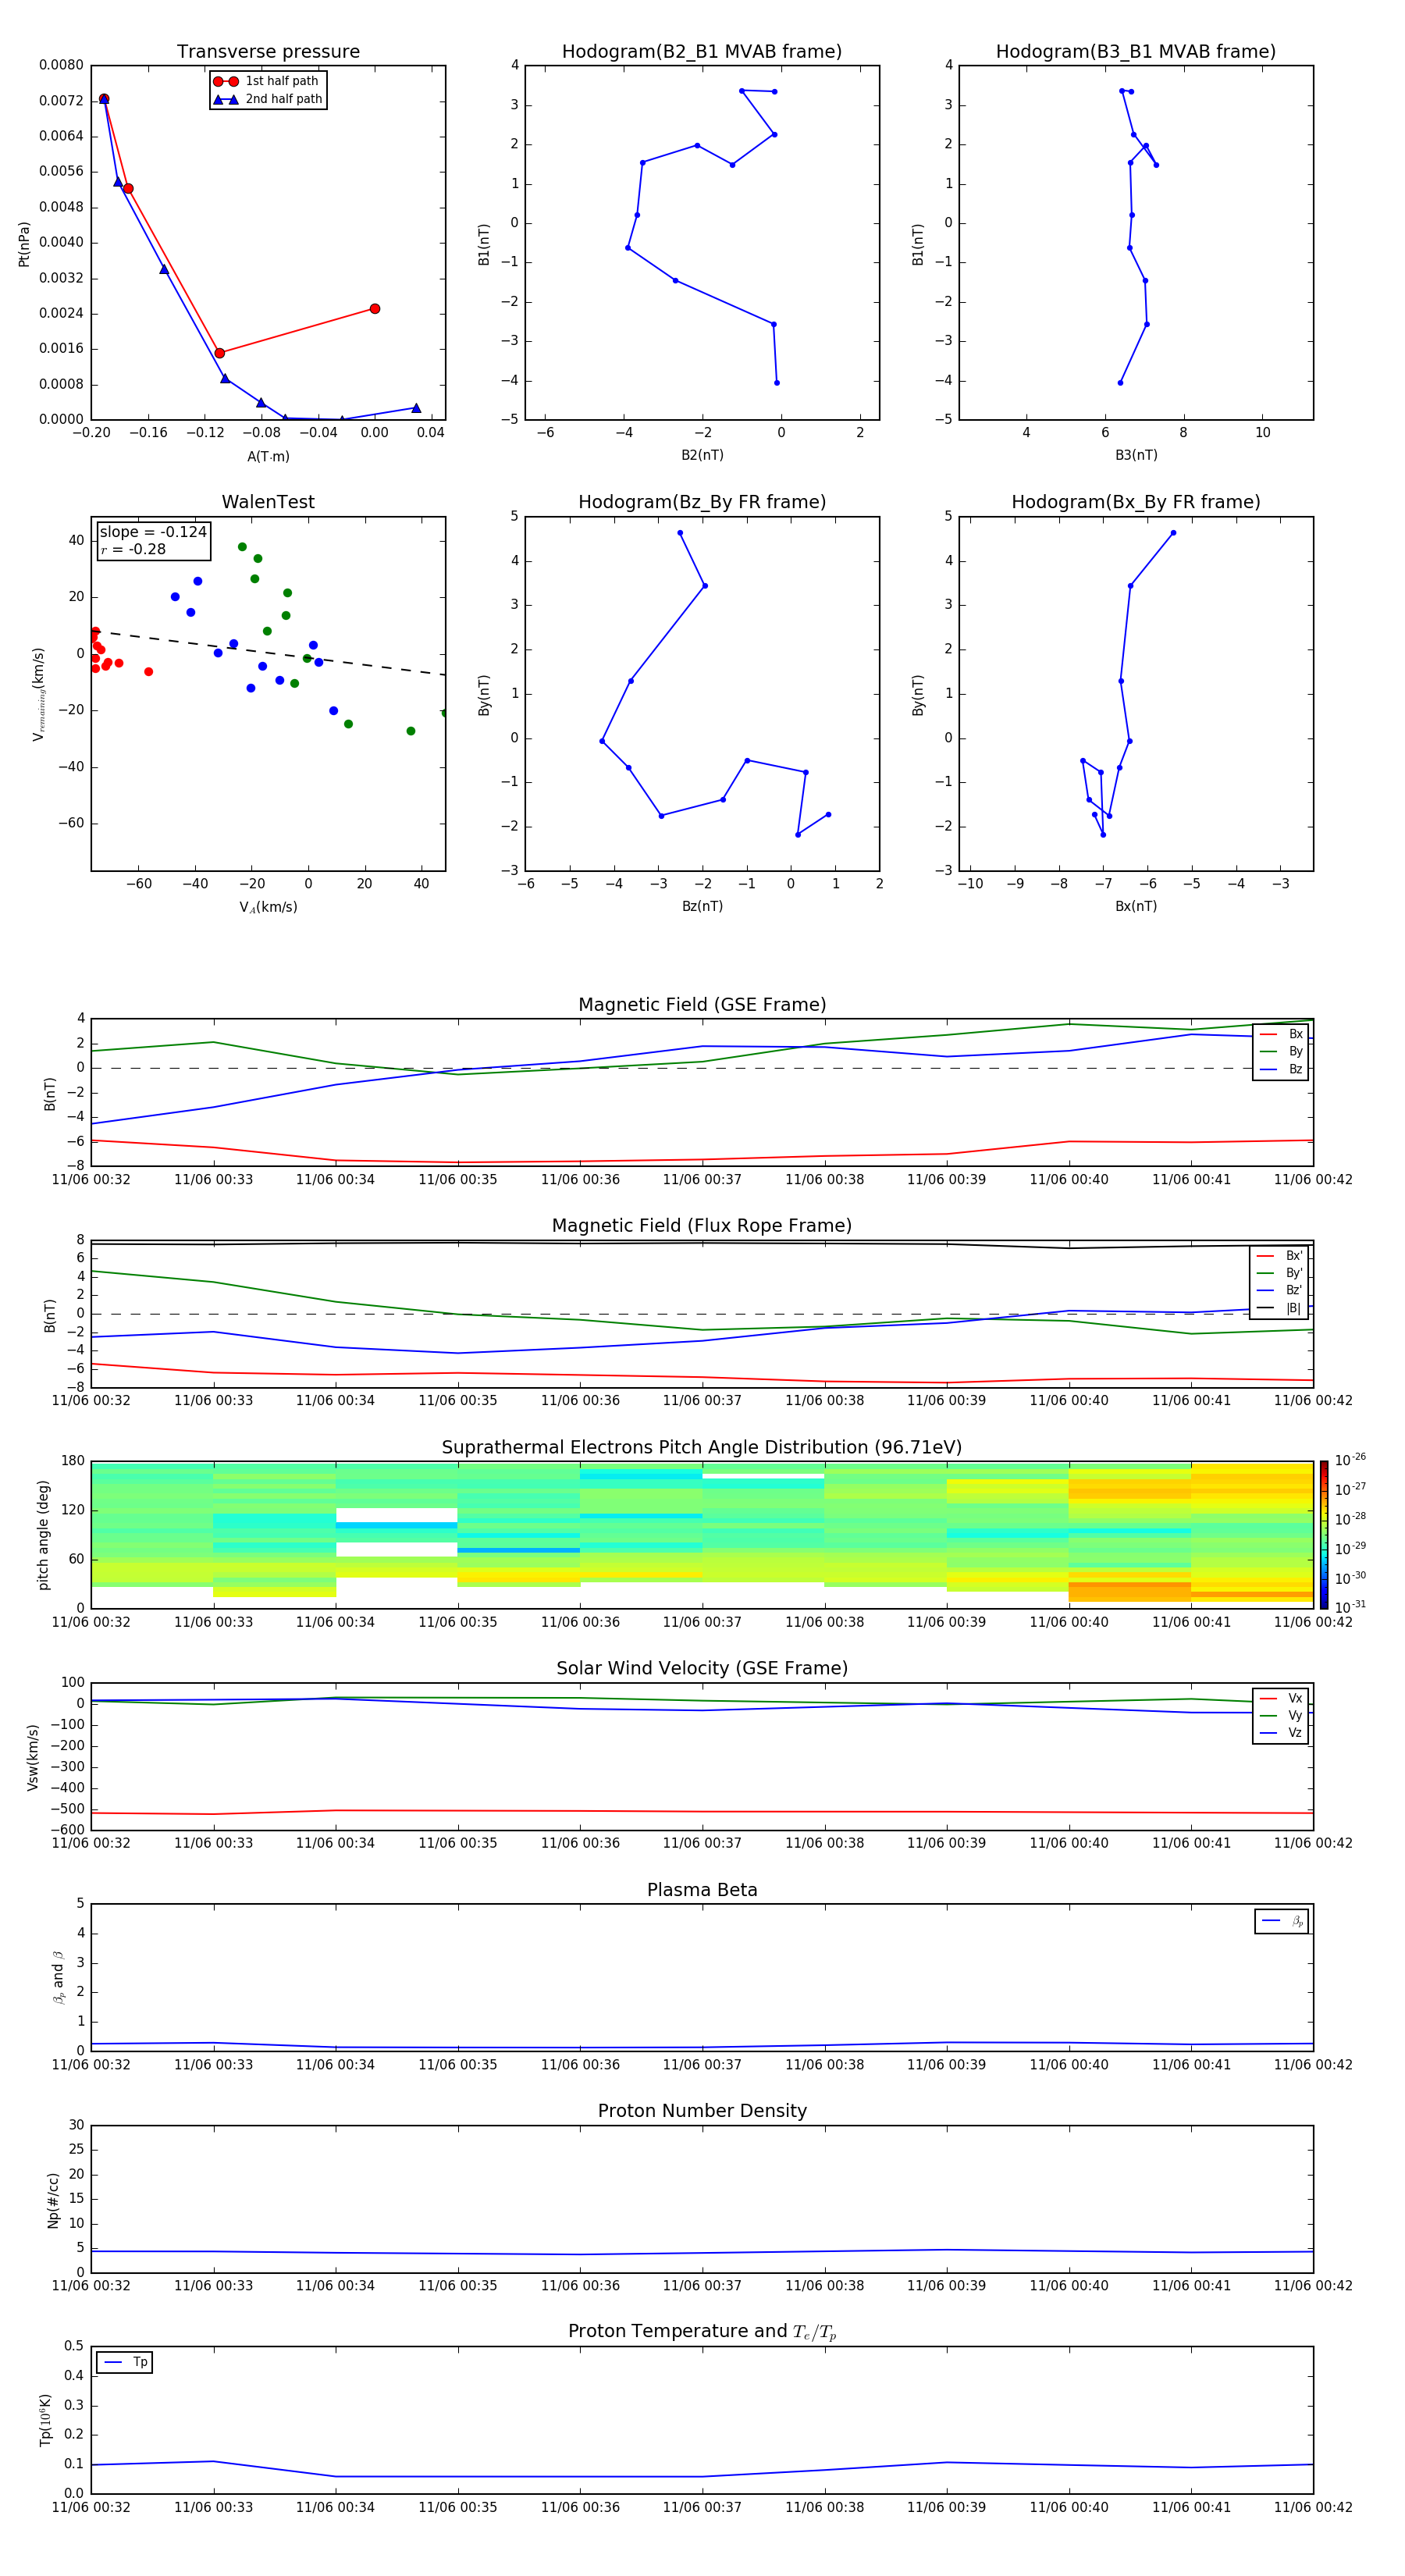Click the 'Vsw(km/s)' y-axis label

[32, 1756]
